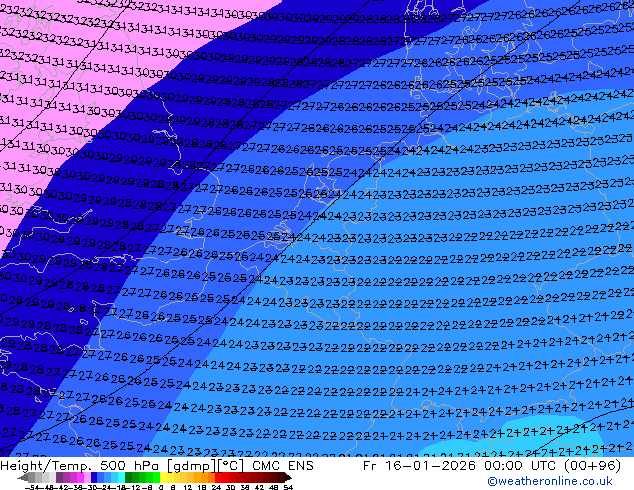The image size is (634, 490).
Task: Click the date "16-01-2026" in caption
Action: pyautogui.click(x=430, y=466)
